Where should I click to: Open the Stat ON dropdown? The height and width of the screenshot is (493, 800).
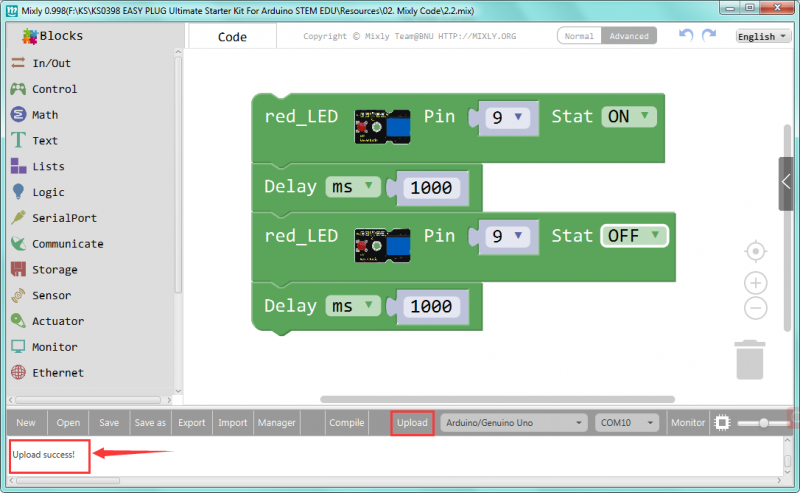pyautogui.click(x=629, y=117)
